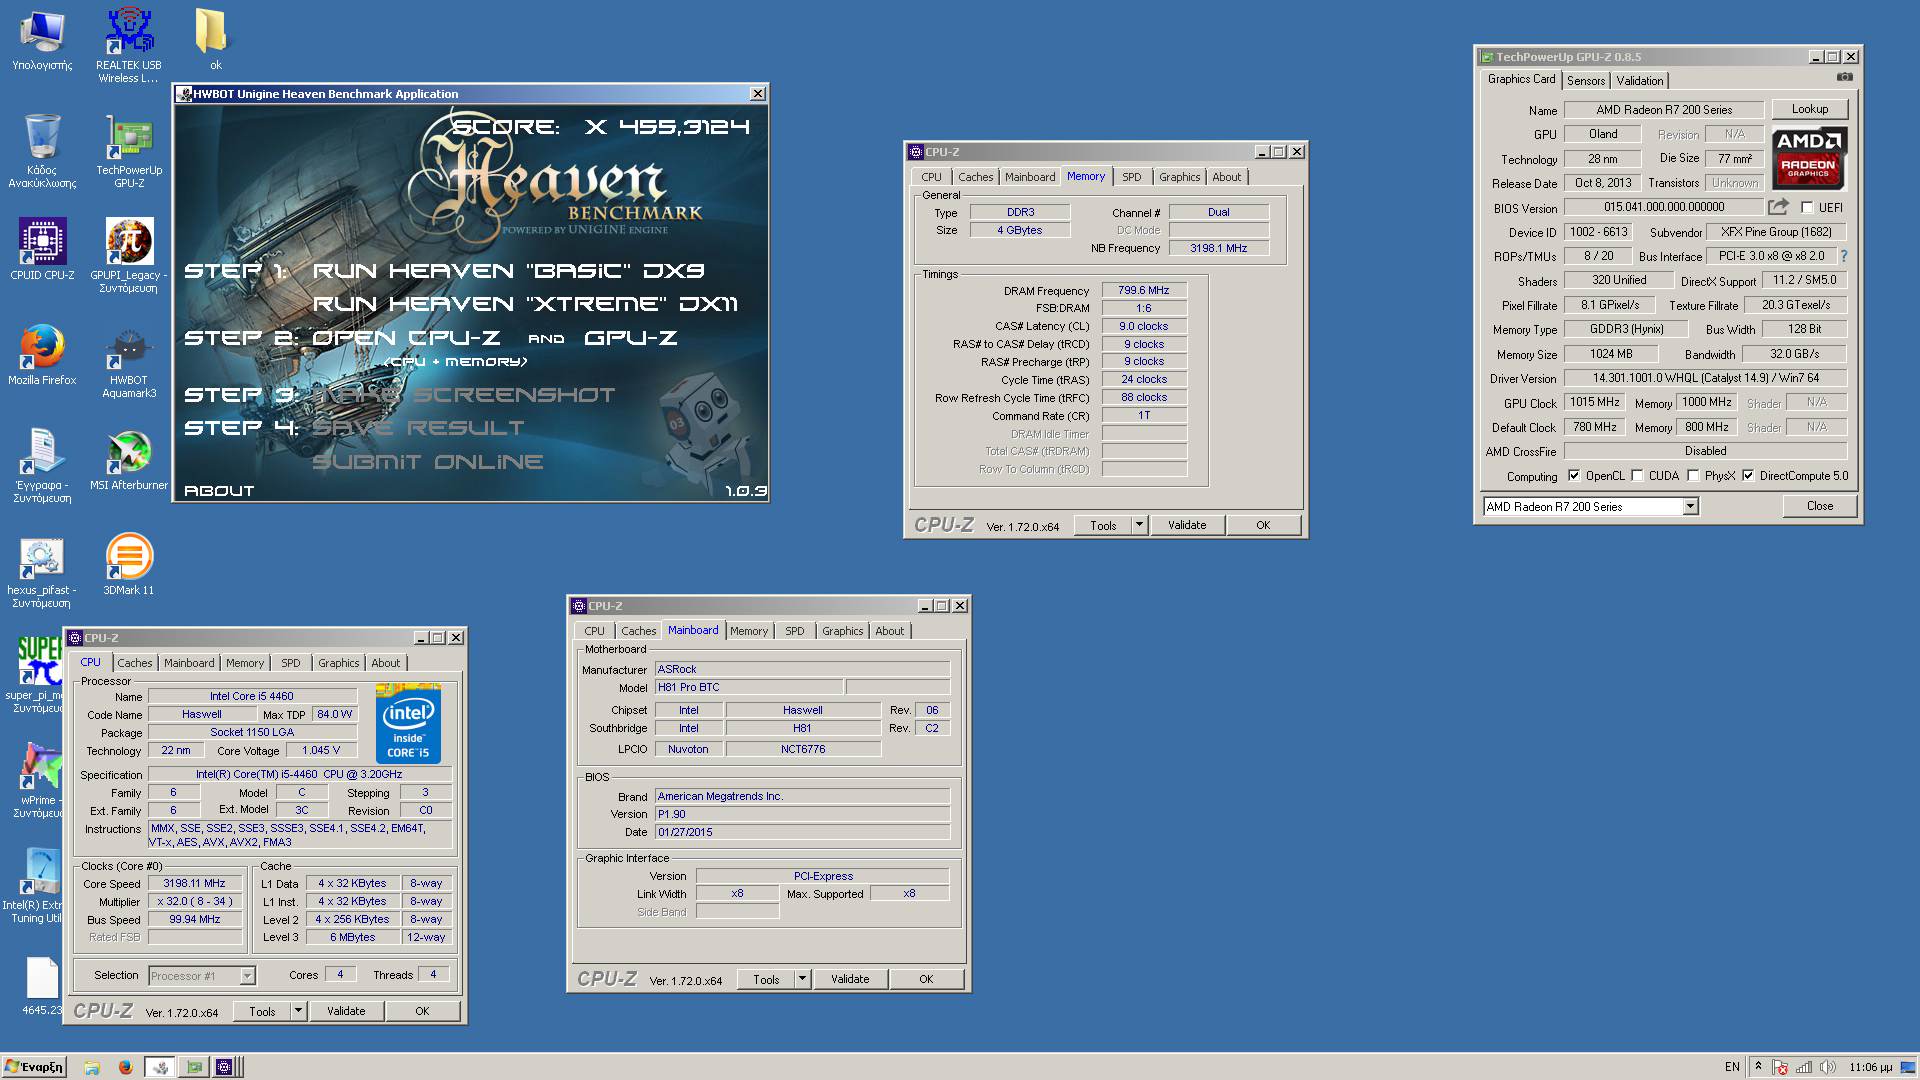Open the super_pi_mod desktop shortcut
The height and width of the screenshot is (1080, 1920).
tap(35, 675)
